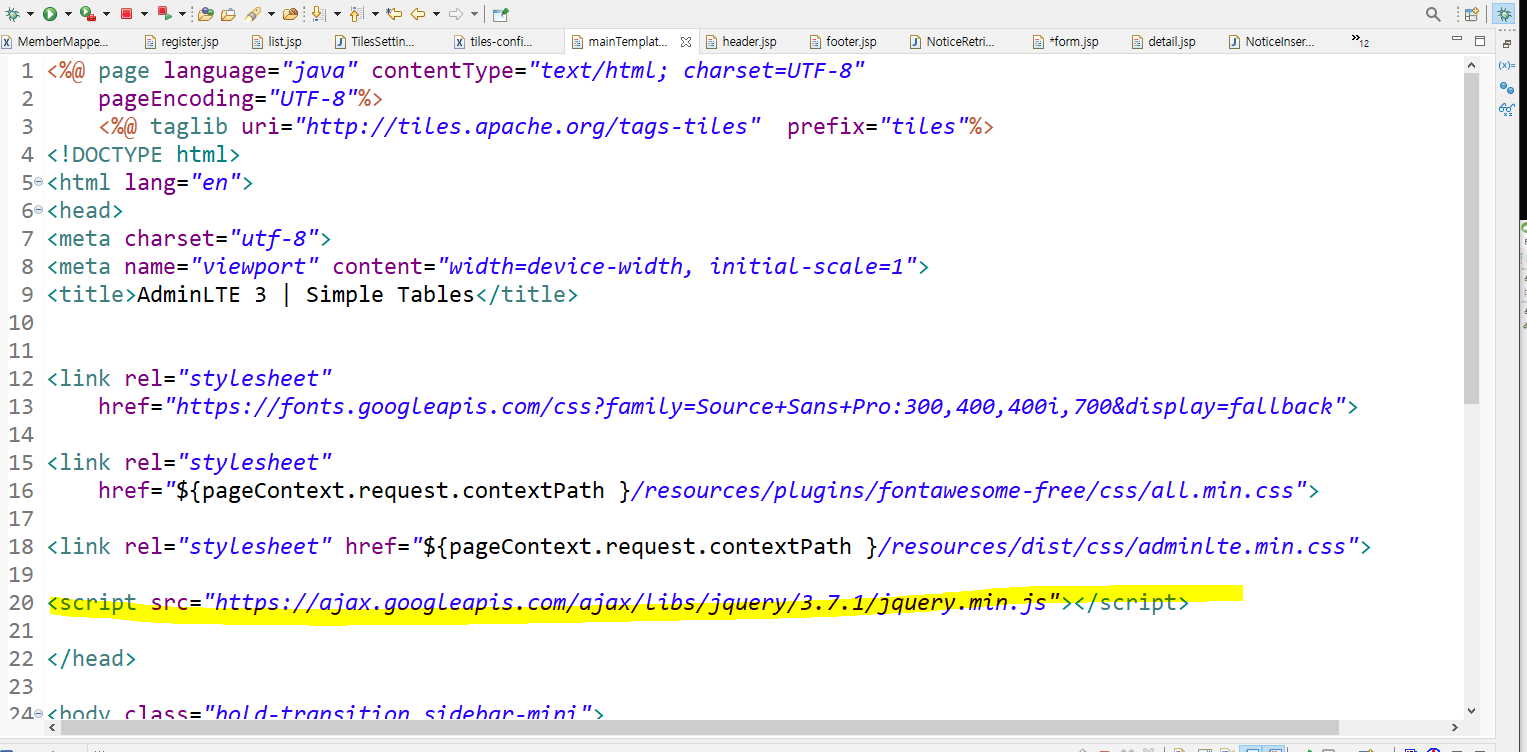Switch to the TilesSettin... tab
Image resolution: width=1527 pixels, height=752 pixels.
[375, 42]
